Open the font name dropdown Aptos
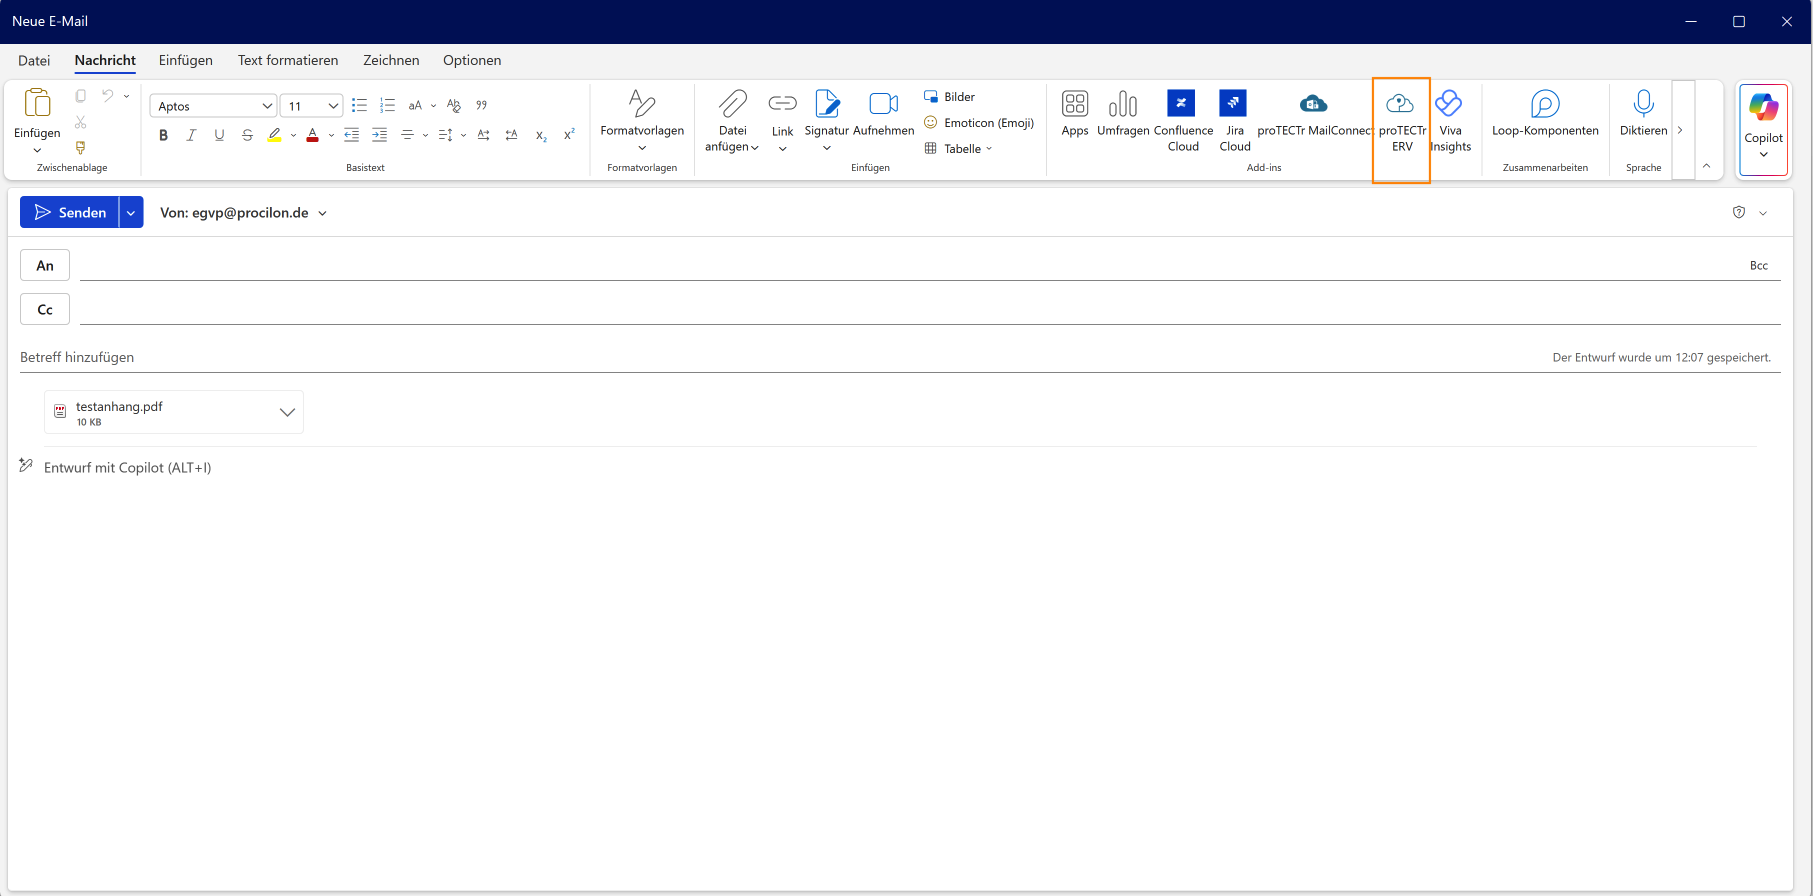The height and width of the screenshot is (896, 1813). [x=267, y=106]
